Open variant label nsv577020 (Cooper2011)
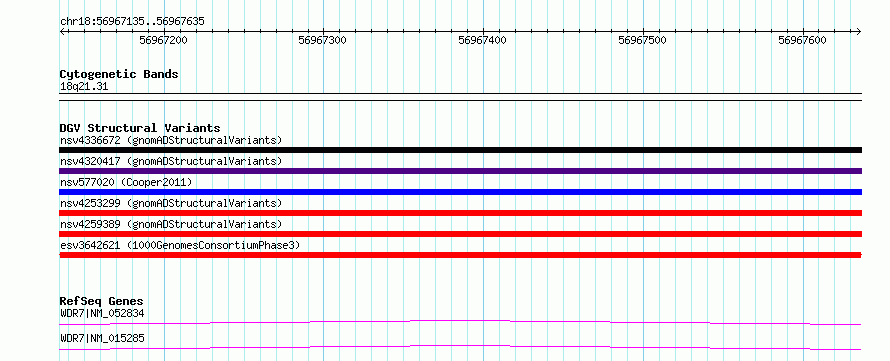 126,182
